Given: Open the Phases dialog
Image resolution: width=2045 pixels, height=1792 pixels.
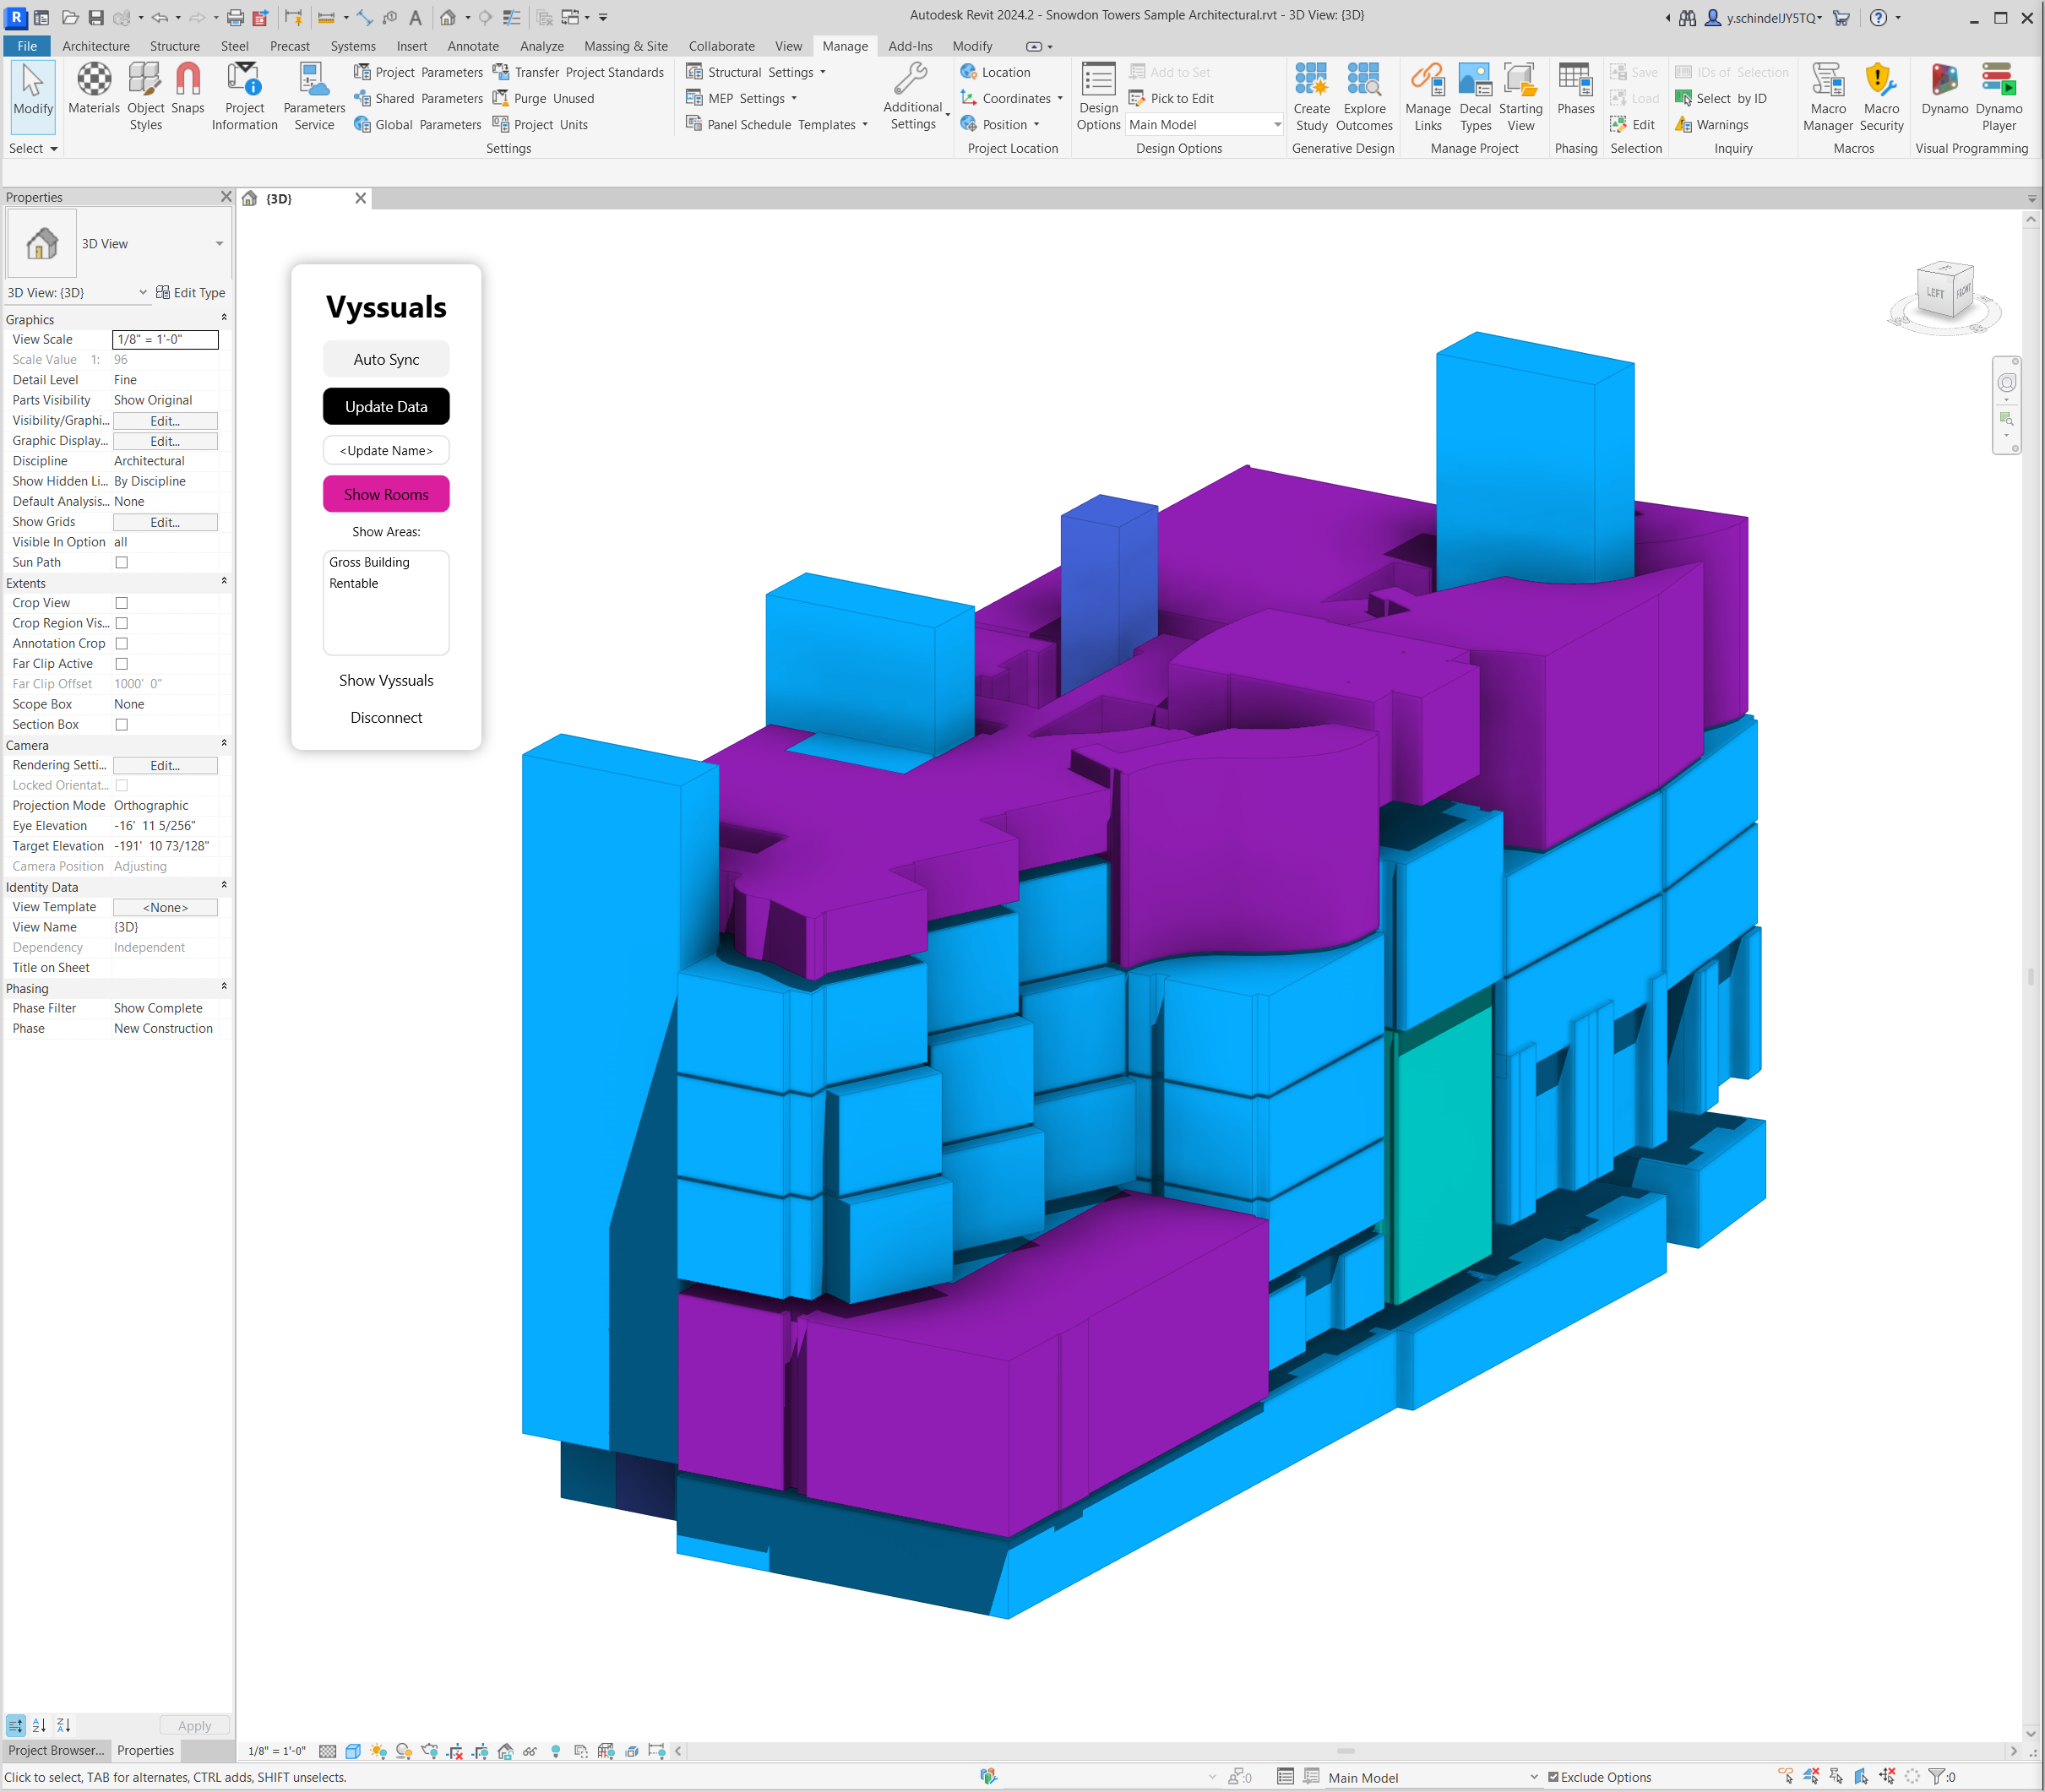Looking at the screenshot, I should tap(1575, 89).
